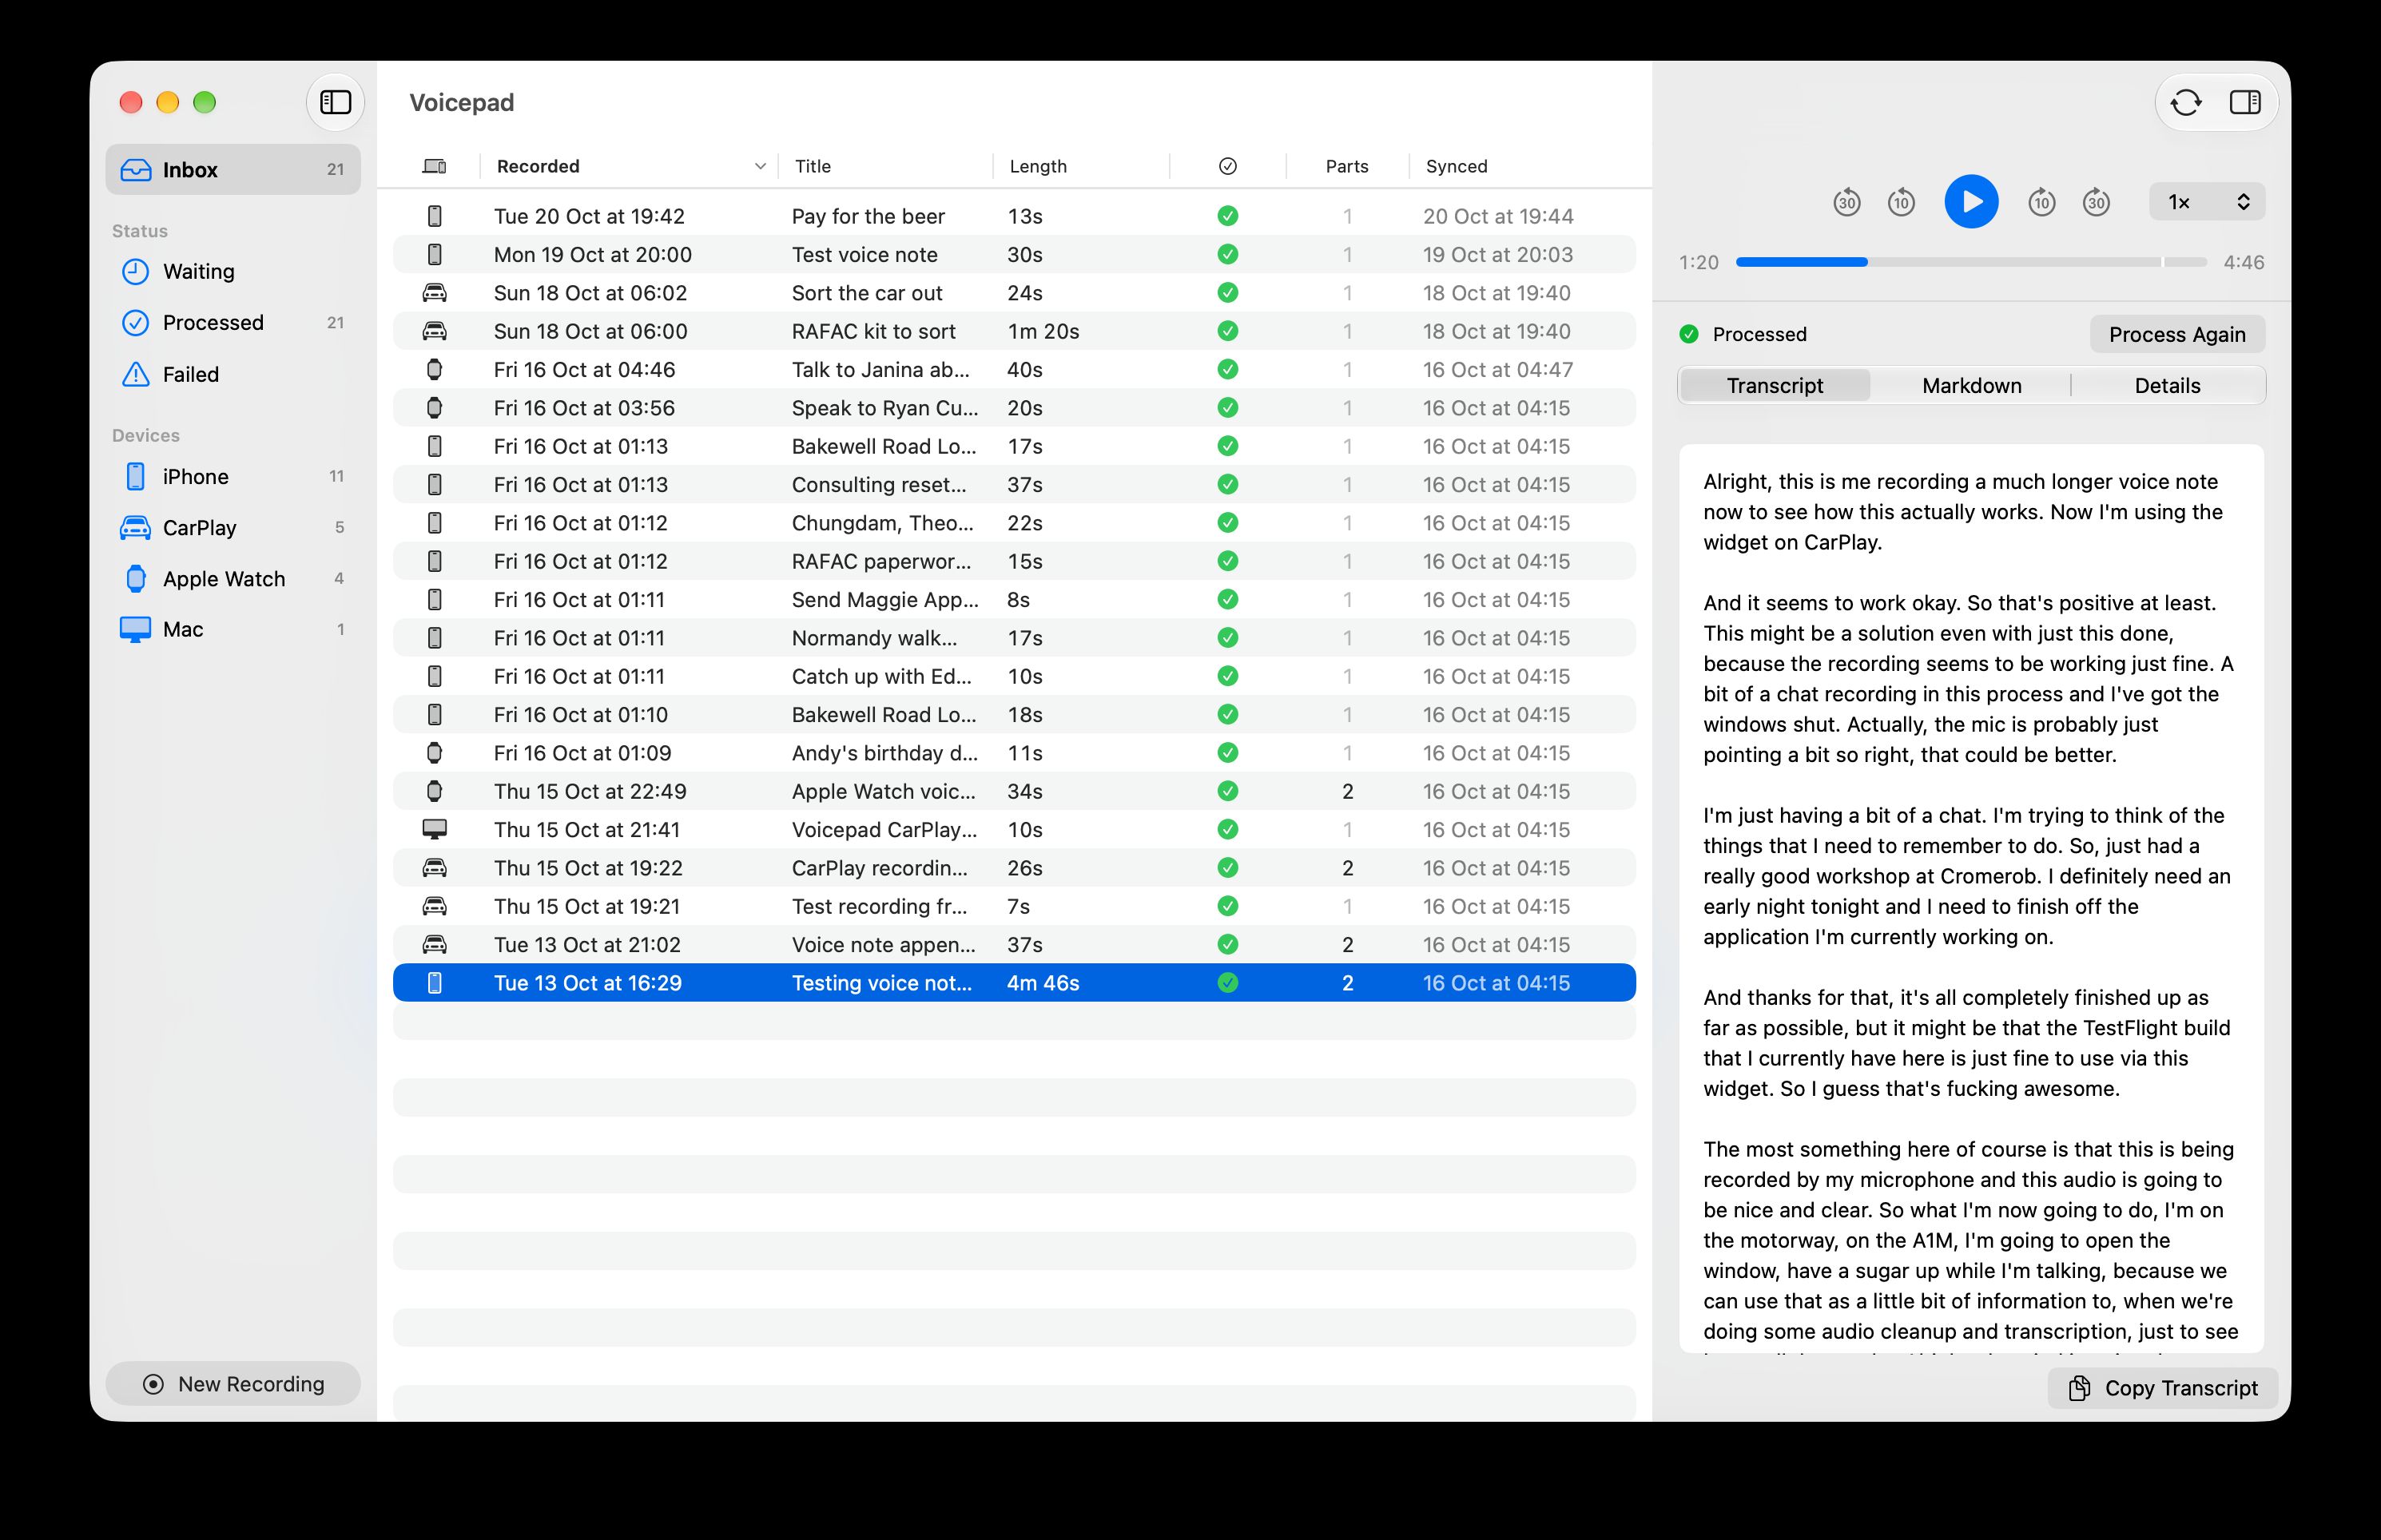Click green check on 'Normandy walk...' row
Image resolution: width=2381 pixels, height=1540 pixels.
(1228, 638)
